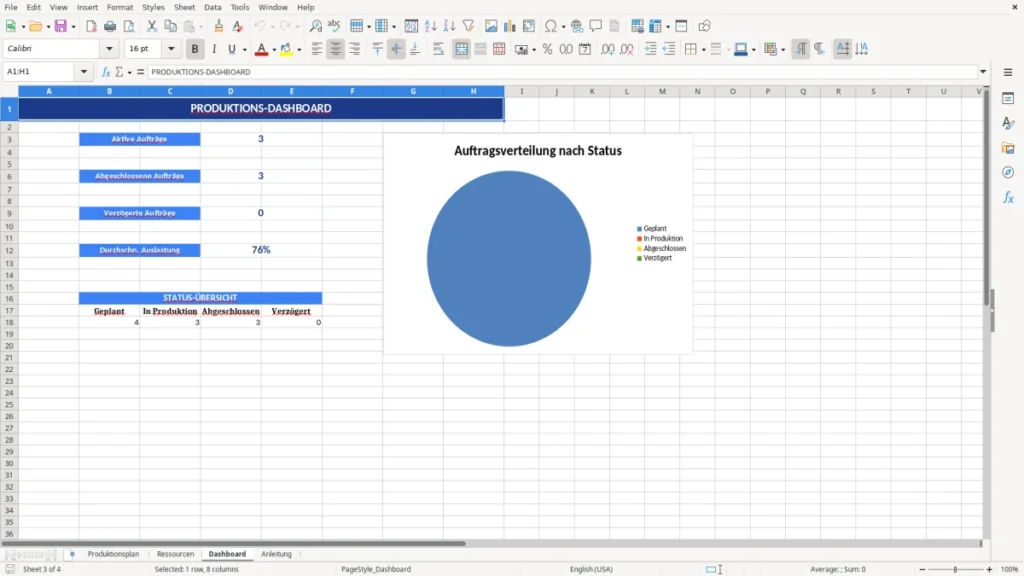1024x576 pixels.
Task: Open the Font Color dropdown arrow
Action: (274, 50)
